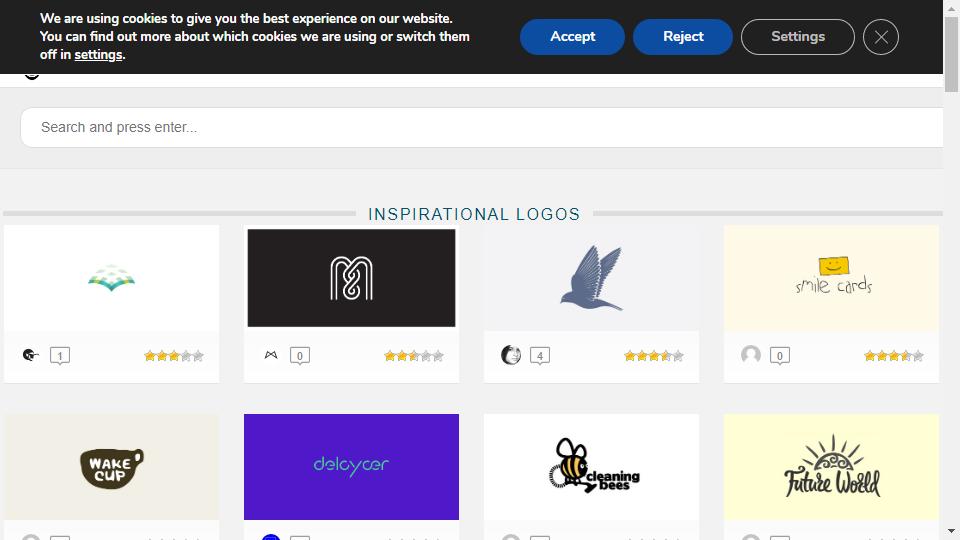
Task: Click star rating under blue bird logo
Action: [x=654, y=356]
